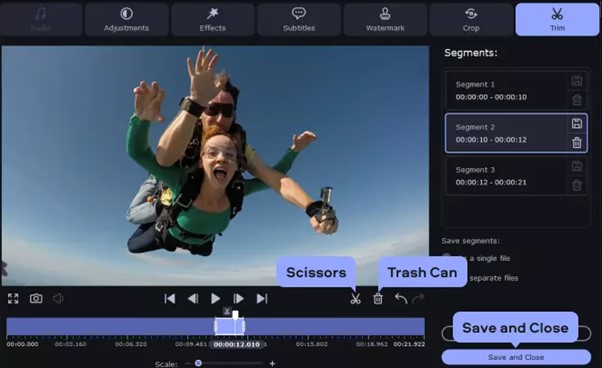Click the Save and Close button

coord(516,357)
